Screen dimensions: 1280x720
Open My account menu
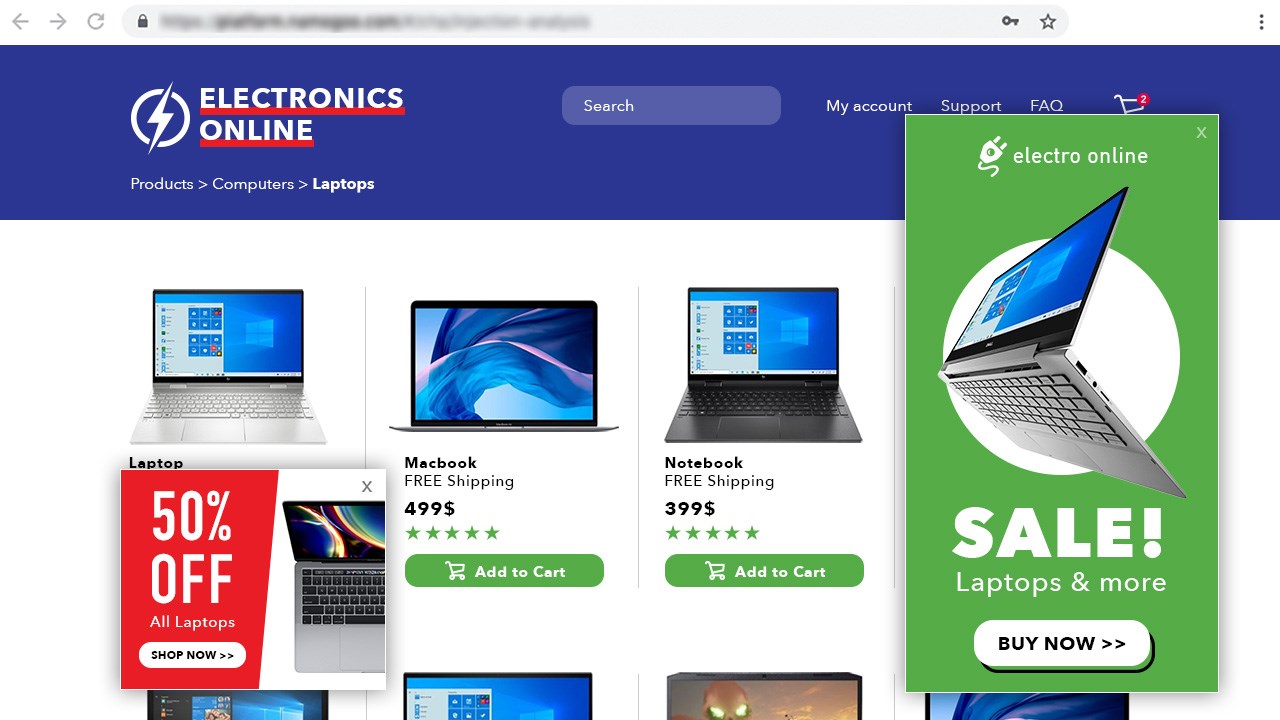[868, 106]
